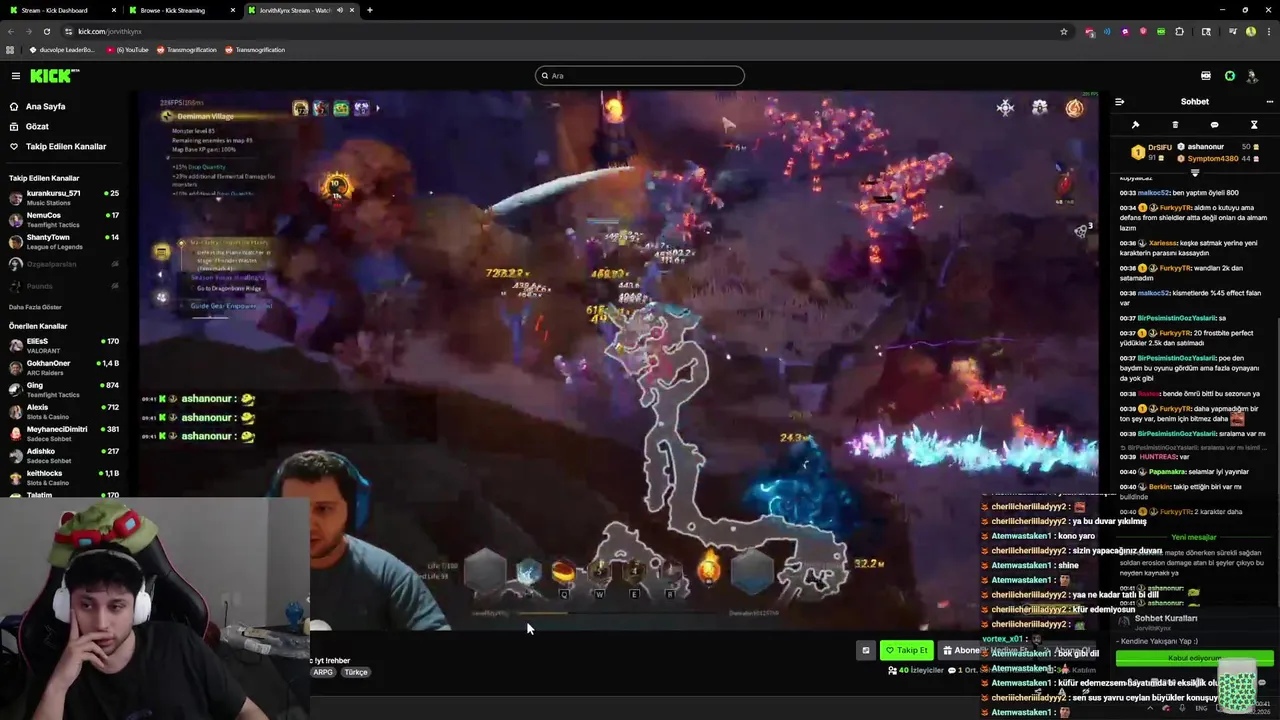Open keithlocks recommended channel
Viewport: 1280px width, 720px height.
click(x=64, y=478)
